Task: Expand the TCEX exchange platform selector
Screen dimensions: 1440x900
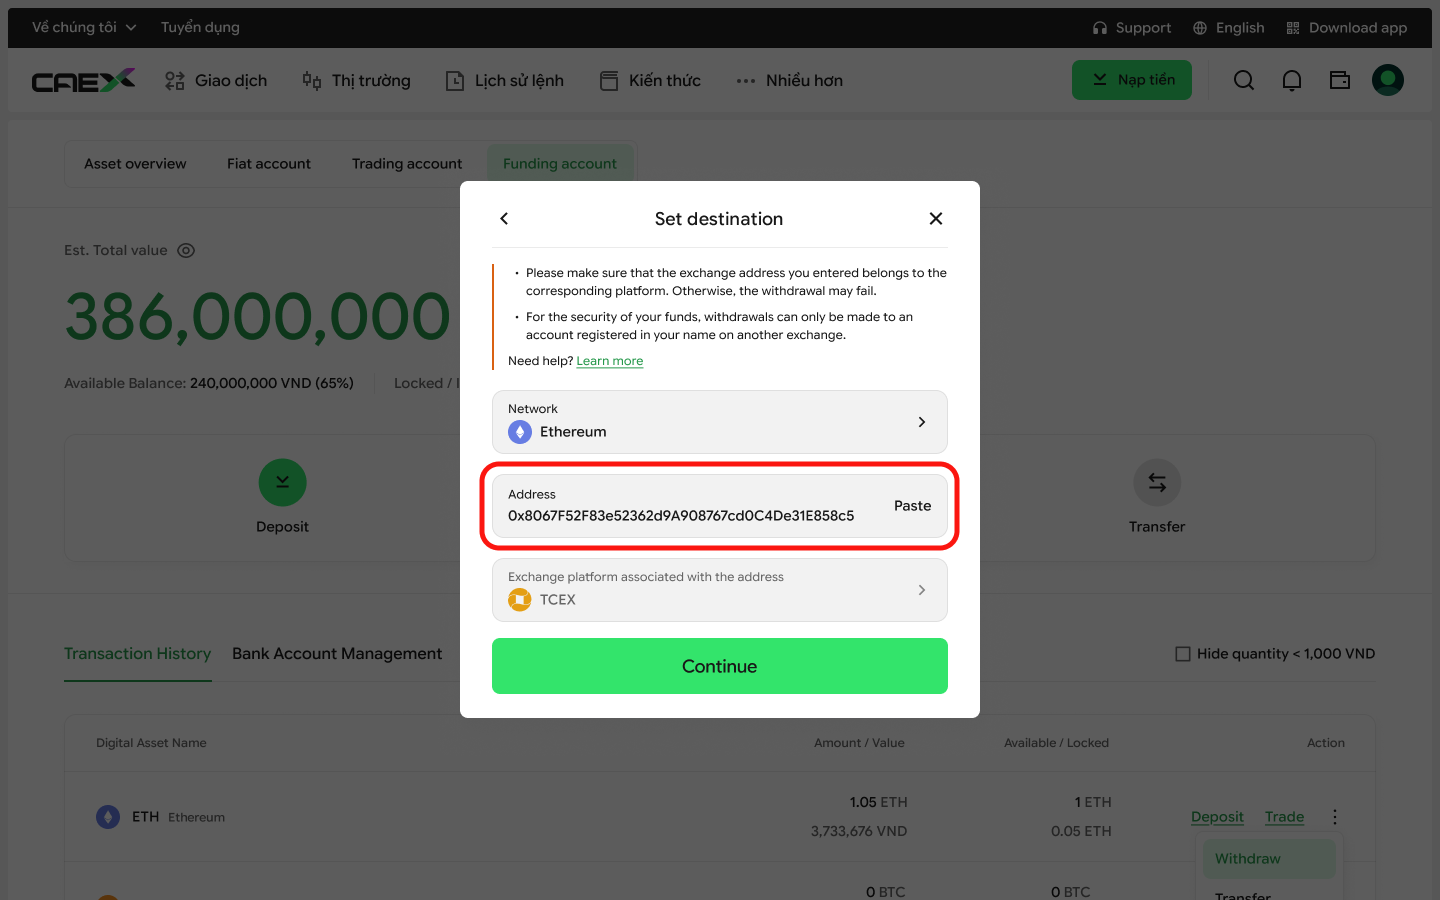Action: pyautogui.click(x=720, y=590)
